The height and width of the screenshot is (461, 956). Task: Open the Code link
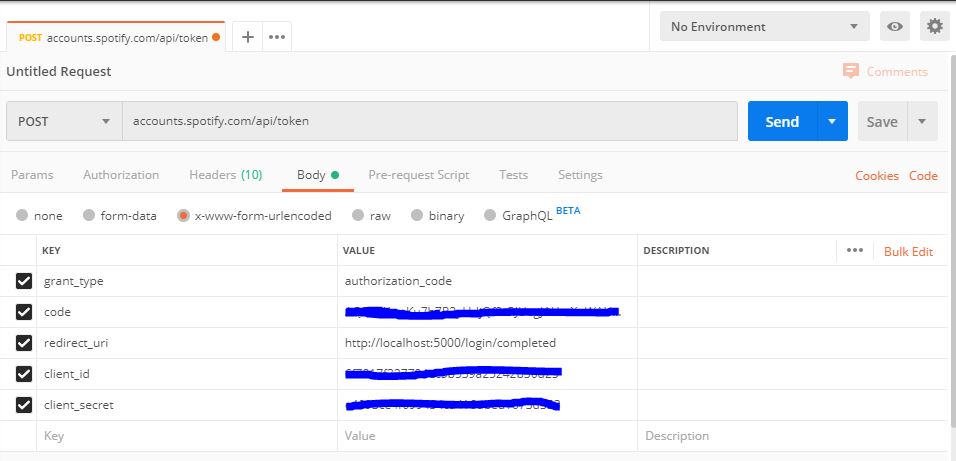(923, 176)
